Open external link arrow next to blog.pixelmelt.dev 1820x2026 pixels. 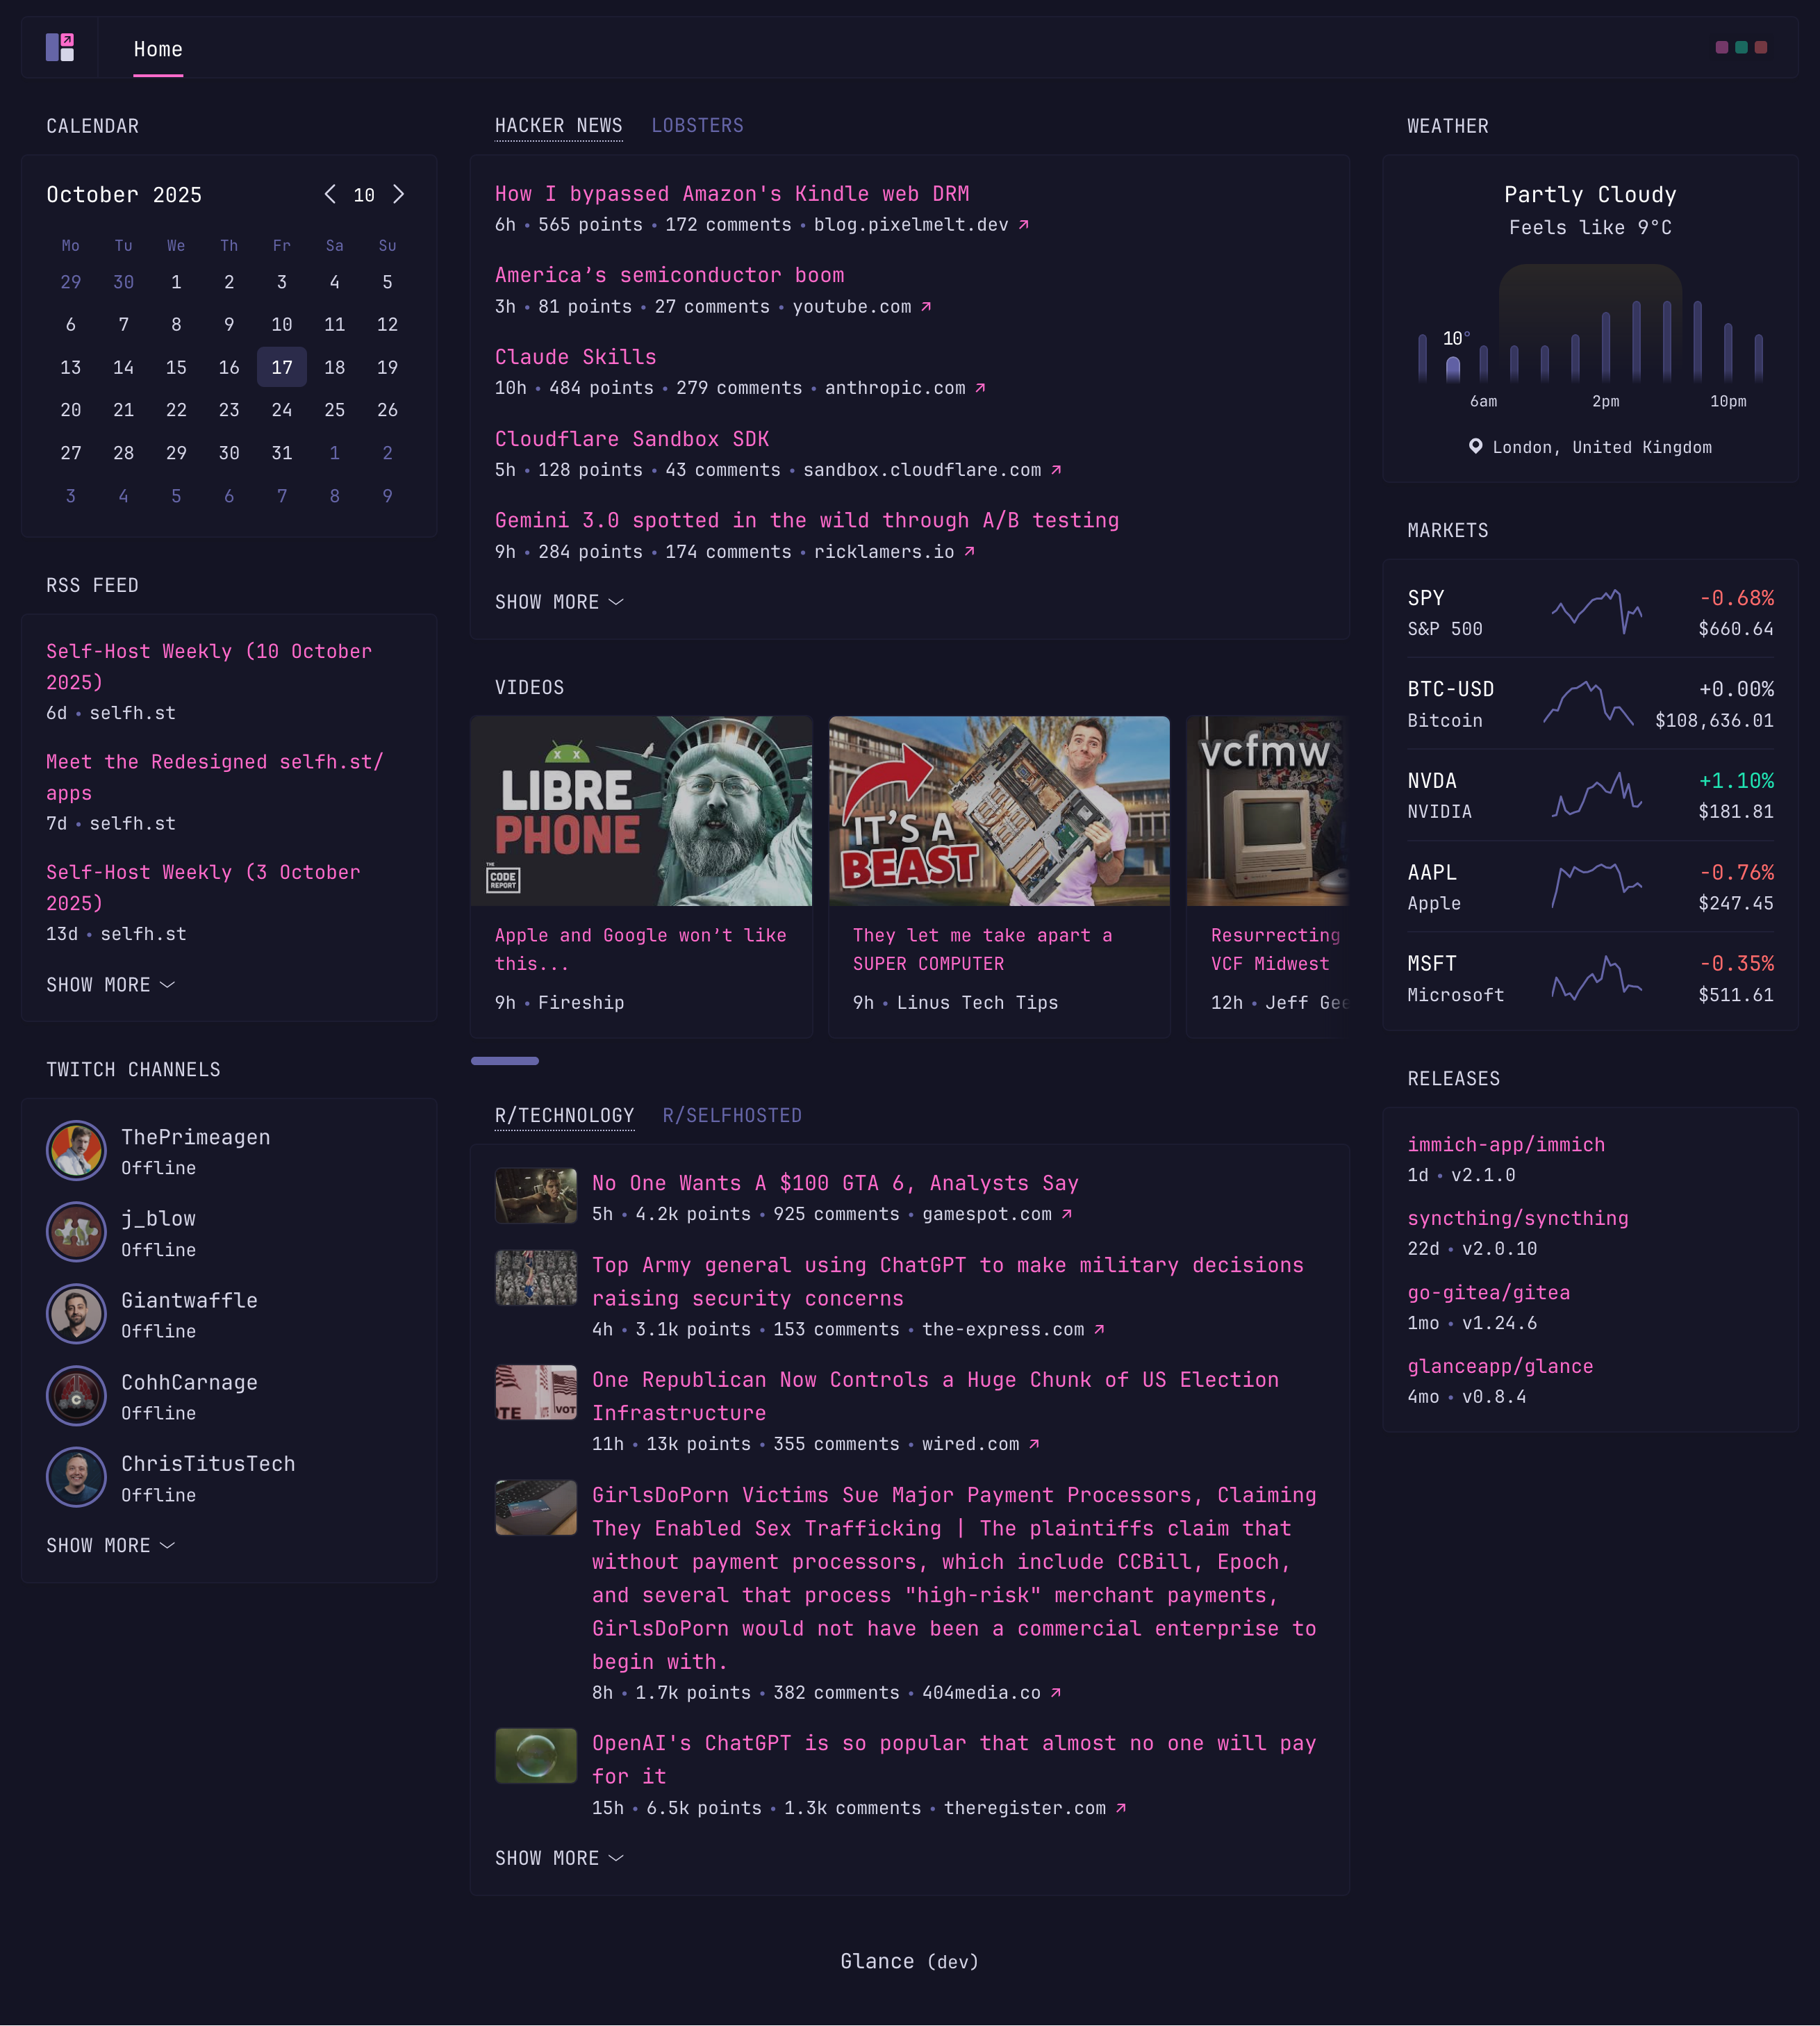tap(1024, 226)
